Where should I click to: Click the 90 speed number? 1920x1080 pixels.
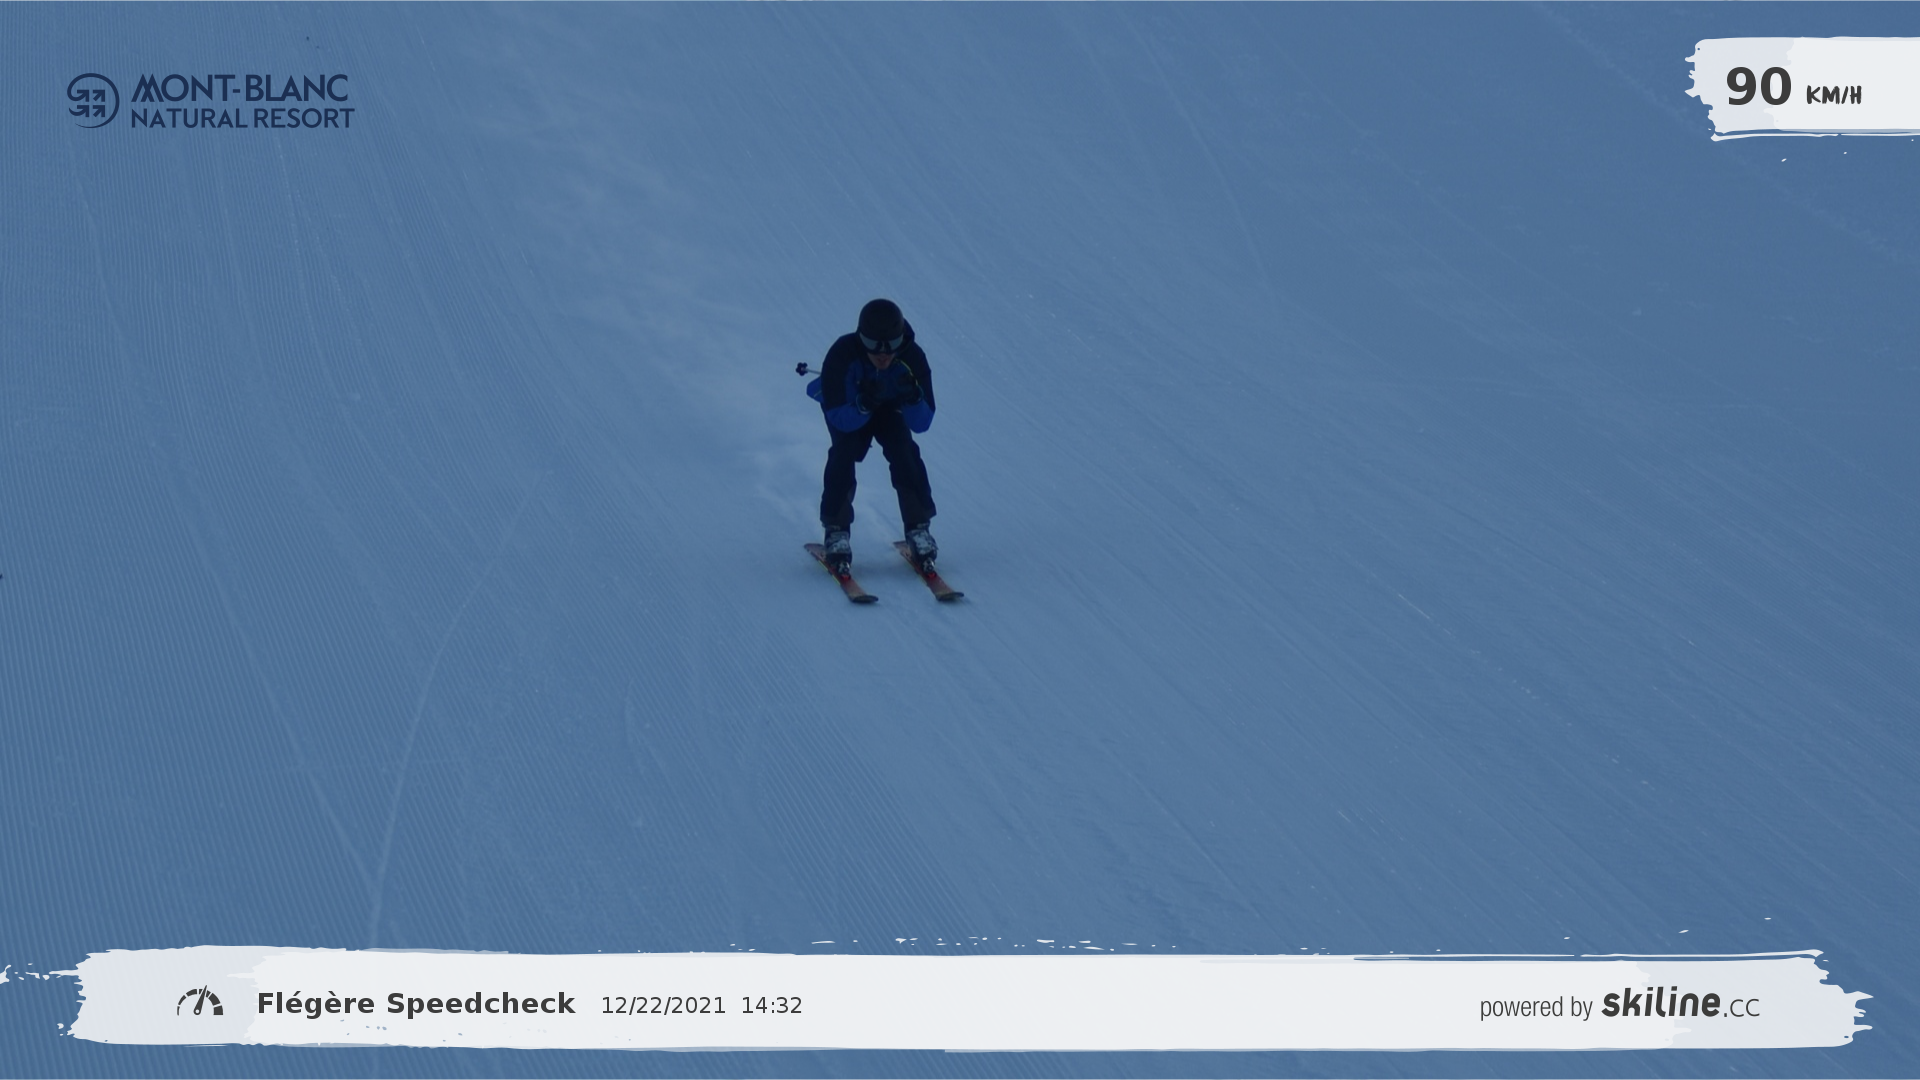(x=1758, y=87)
